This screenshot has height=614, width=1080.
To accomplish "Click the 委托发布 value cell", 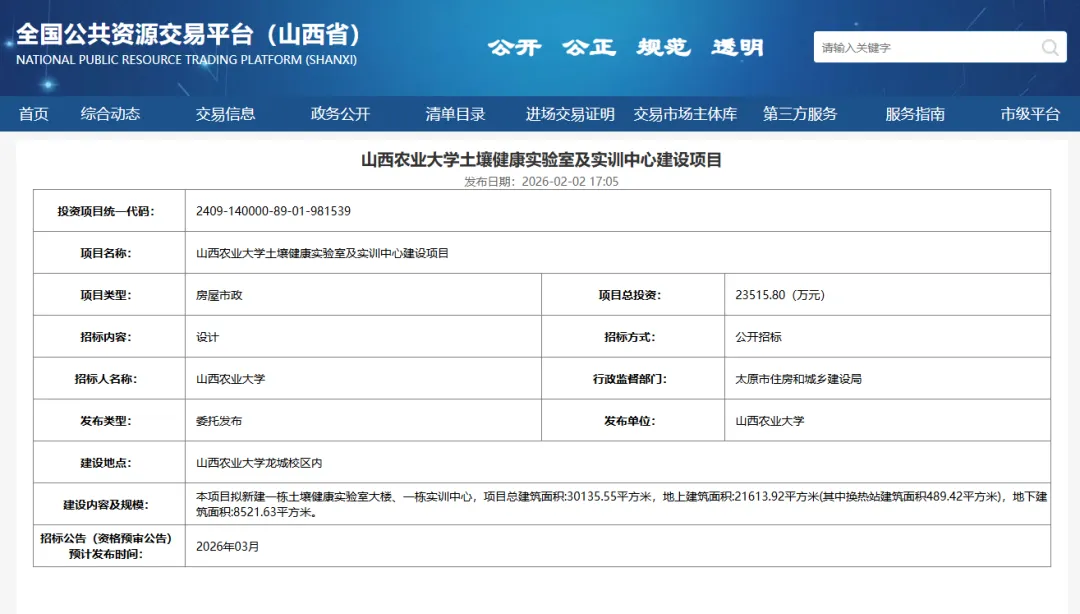I will pos(363,421).
